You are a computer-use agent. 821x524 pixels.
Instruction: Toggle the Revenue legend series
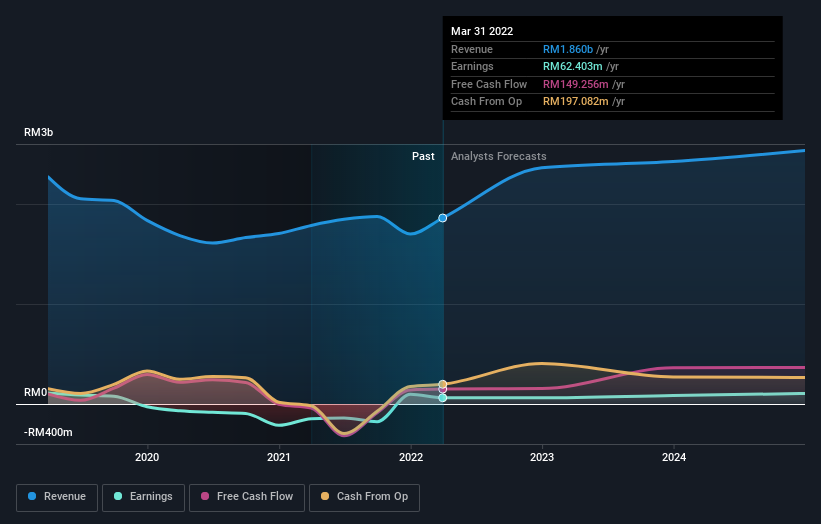coord(57,497)
